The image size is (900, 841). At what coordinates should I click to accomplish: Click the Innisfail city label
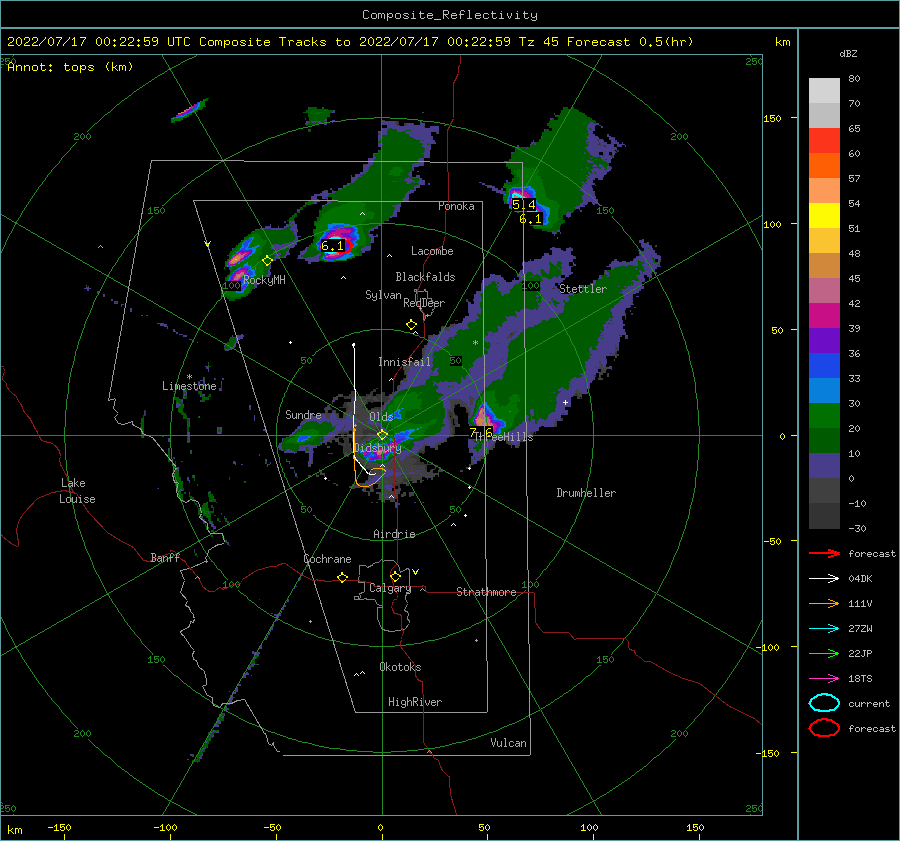coord(404,362)
